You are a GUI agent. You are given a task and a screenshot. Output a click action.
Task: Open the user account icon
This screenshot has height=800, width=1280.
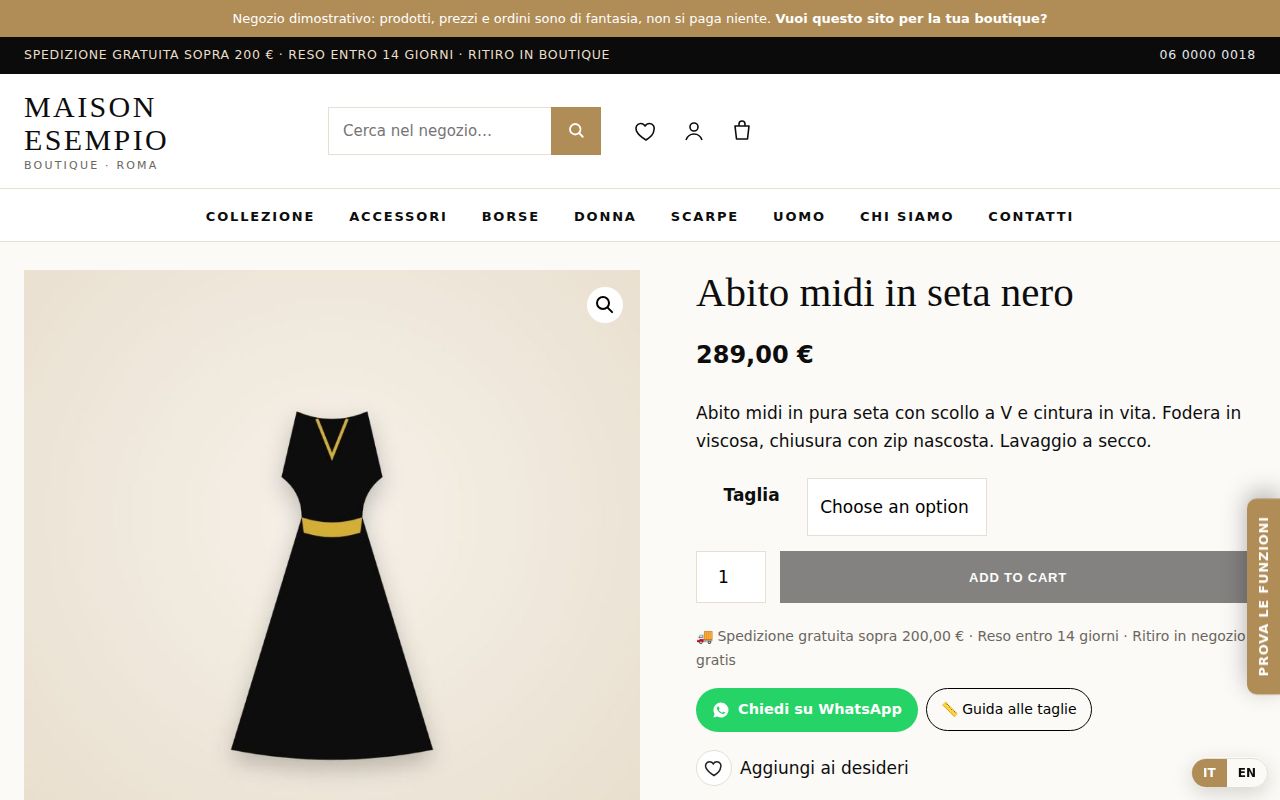pyautogui.click(x=694, y=131)
